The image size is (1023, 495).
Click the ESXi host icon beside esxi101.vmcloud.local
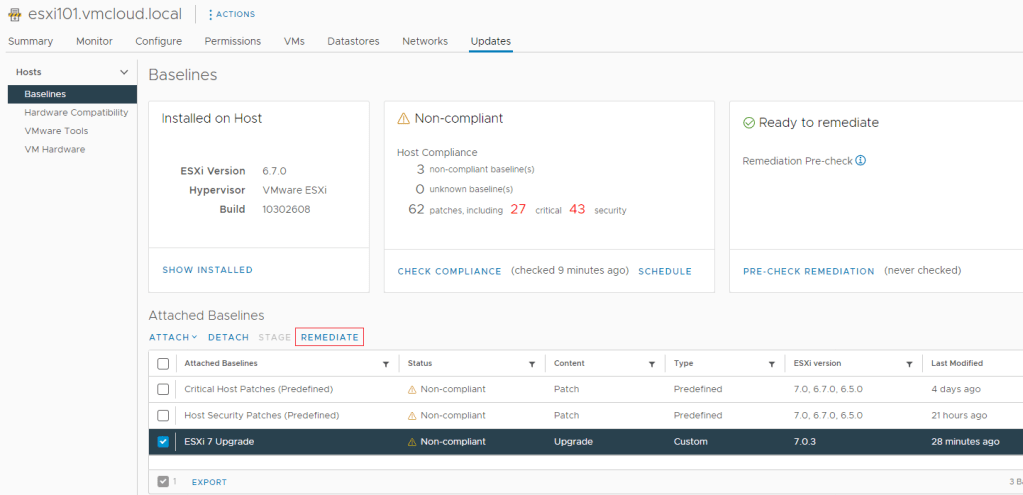pos(15,14)
